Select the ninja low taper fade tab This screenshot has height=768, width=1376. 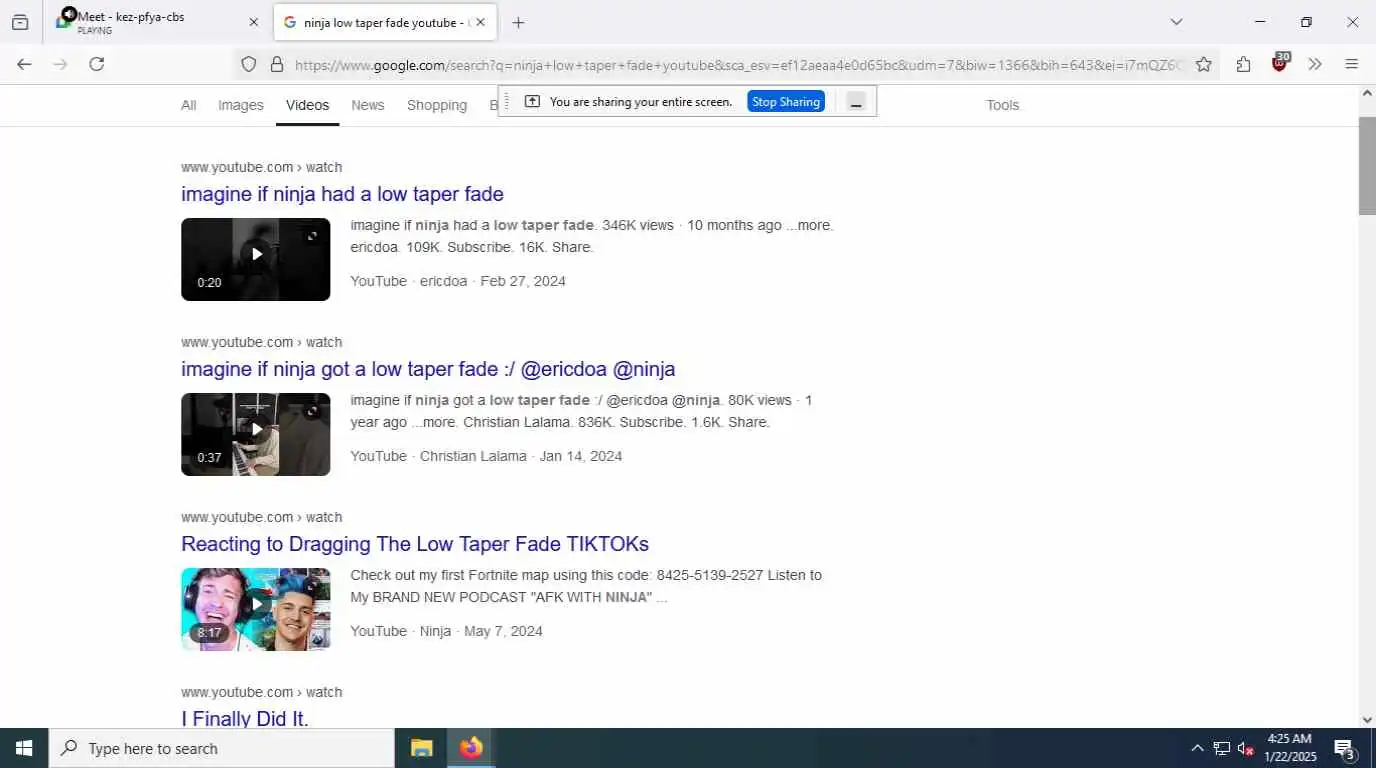384,22
